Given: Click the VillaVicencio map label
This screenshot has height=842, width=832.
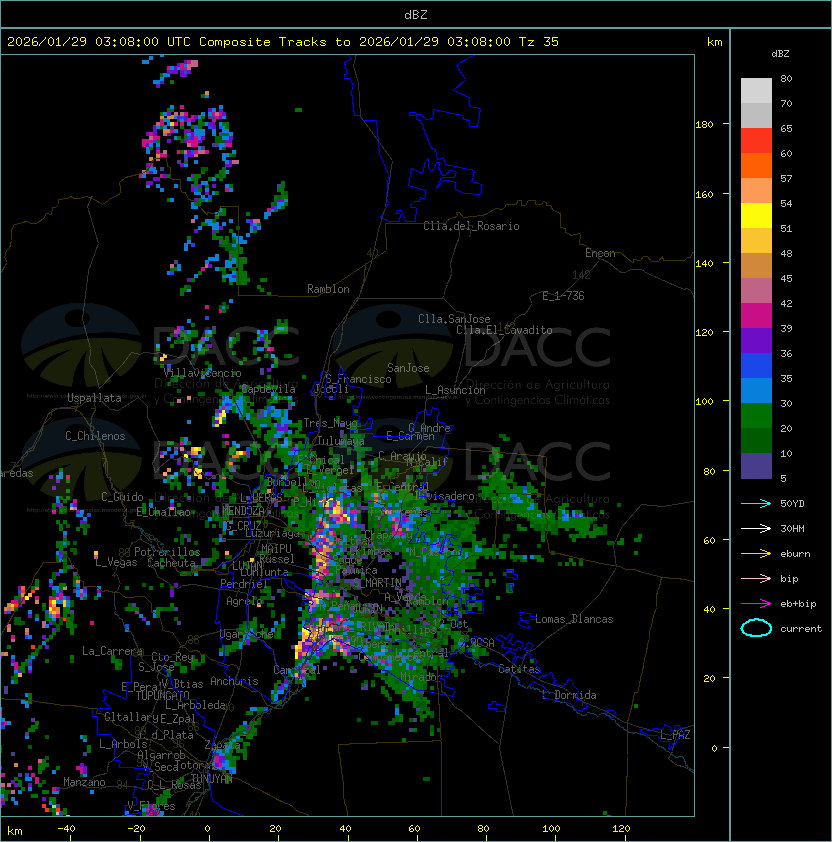Looking at the screenshot, I should [202, 373].
